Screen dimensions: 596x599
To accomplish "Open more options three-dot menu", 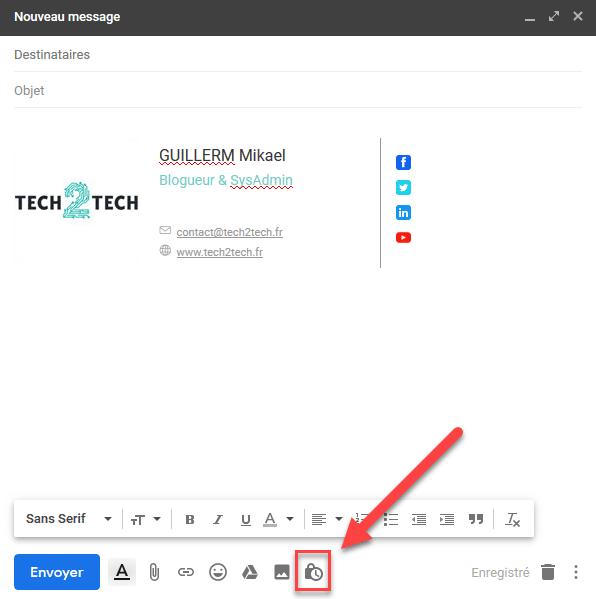I will pyautogui.click(x=576, y=572).
